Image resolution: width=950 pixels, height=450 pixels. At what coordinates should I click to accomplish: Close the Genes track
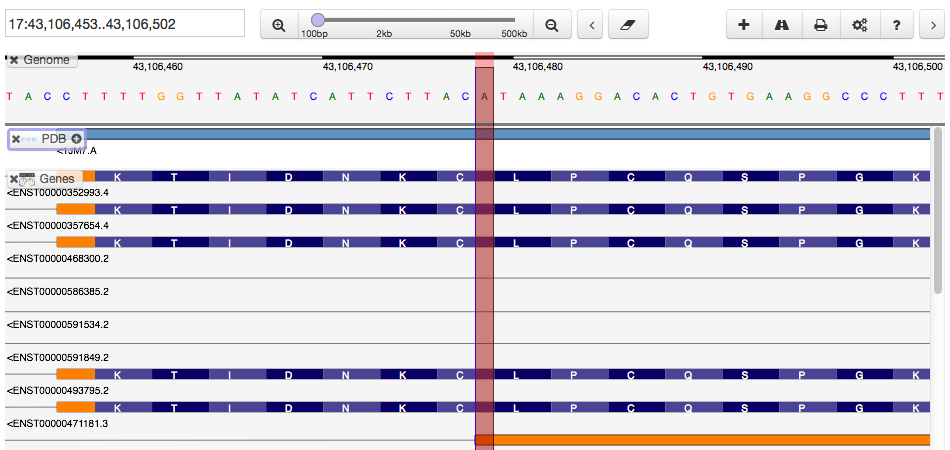15,179
